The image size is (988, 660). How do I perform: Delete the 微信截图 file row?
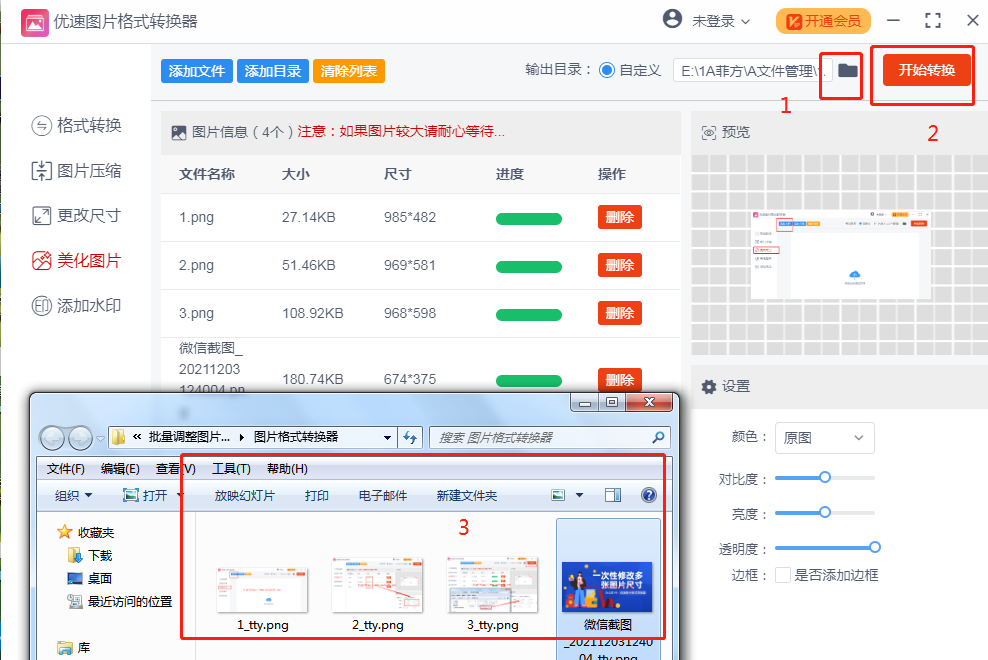click(619, 379)
